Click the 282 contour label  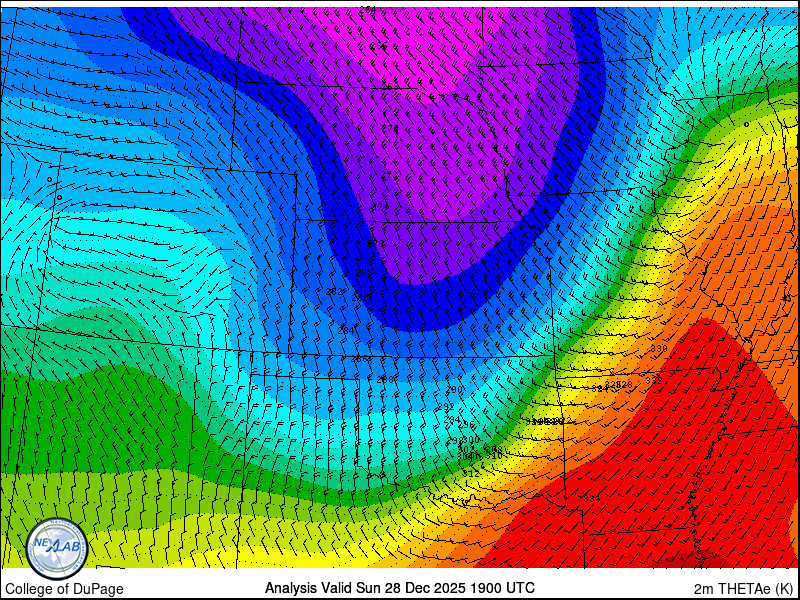[x=335, y=291]
